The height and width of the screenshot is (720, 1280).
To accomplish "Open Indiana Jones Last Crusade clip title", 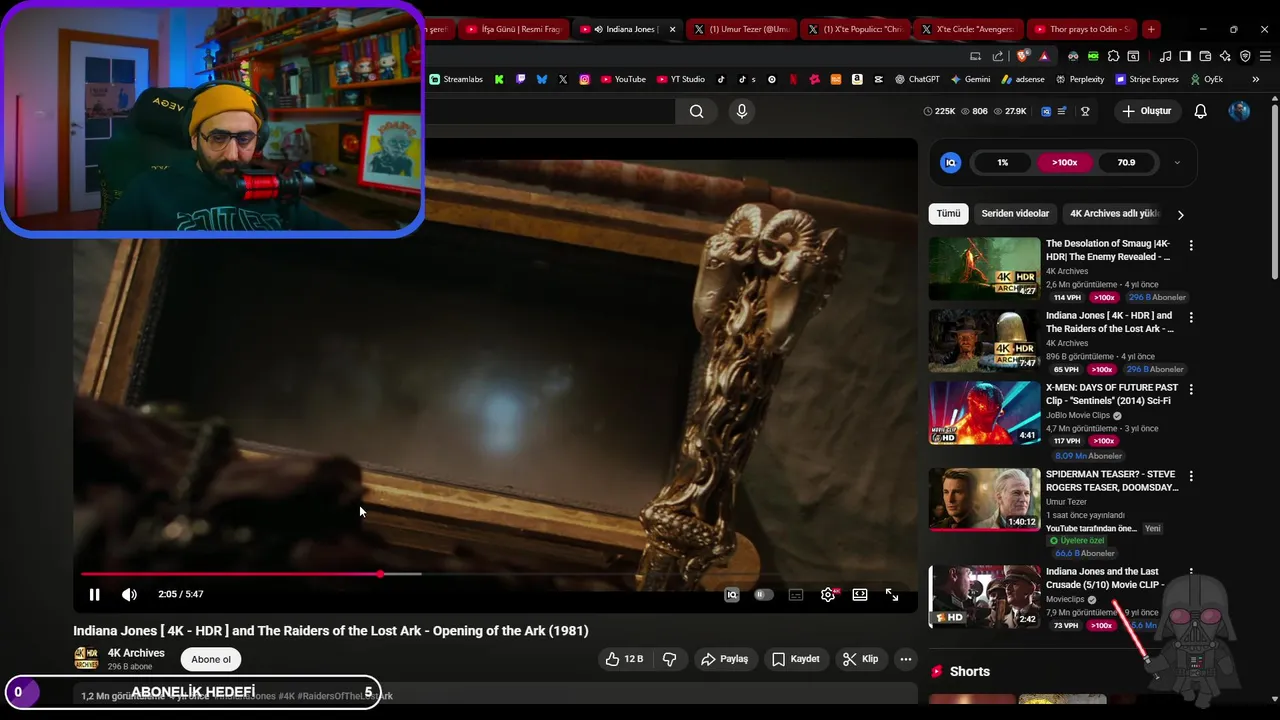I will click(1105, 578).
